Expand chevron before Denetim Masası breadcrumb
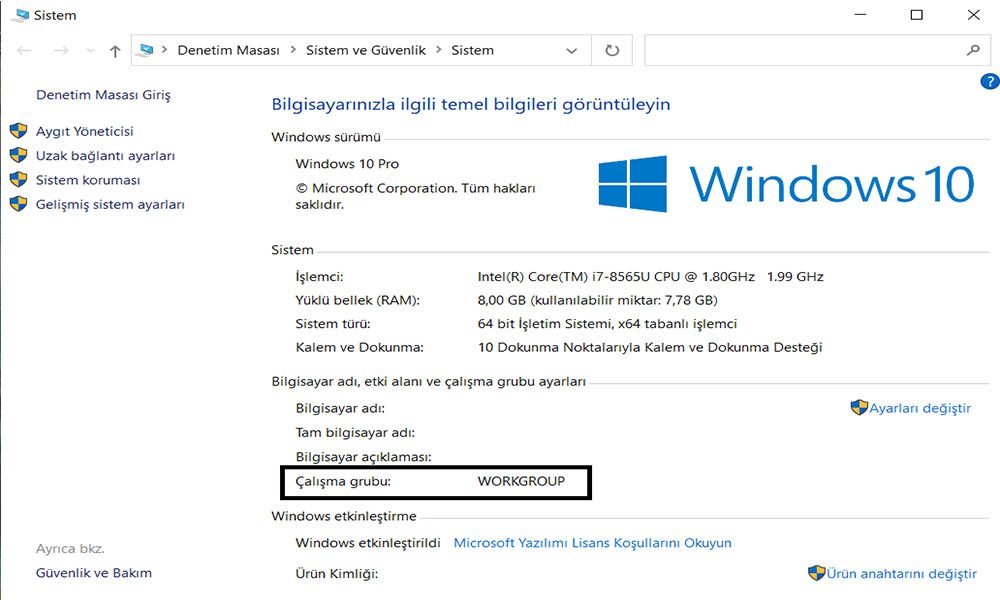 click(x=165, y=50)
